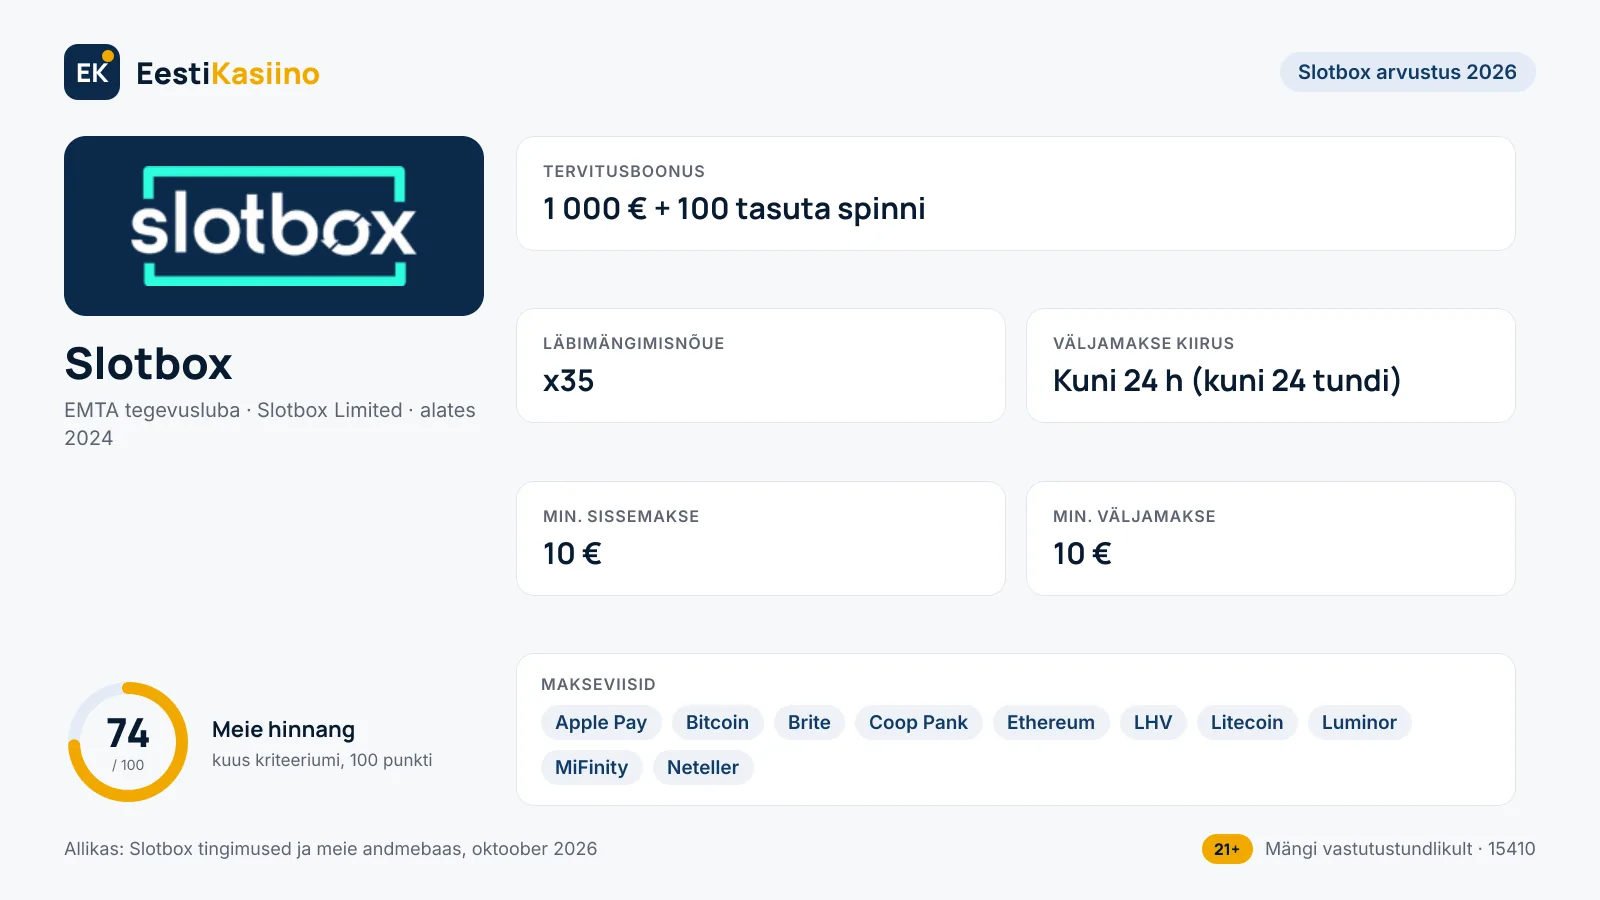This screenshot has width=1600, height=900.
Task: Click the Makseviisid section label
Action: 598,685
